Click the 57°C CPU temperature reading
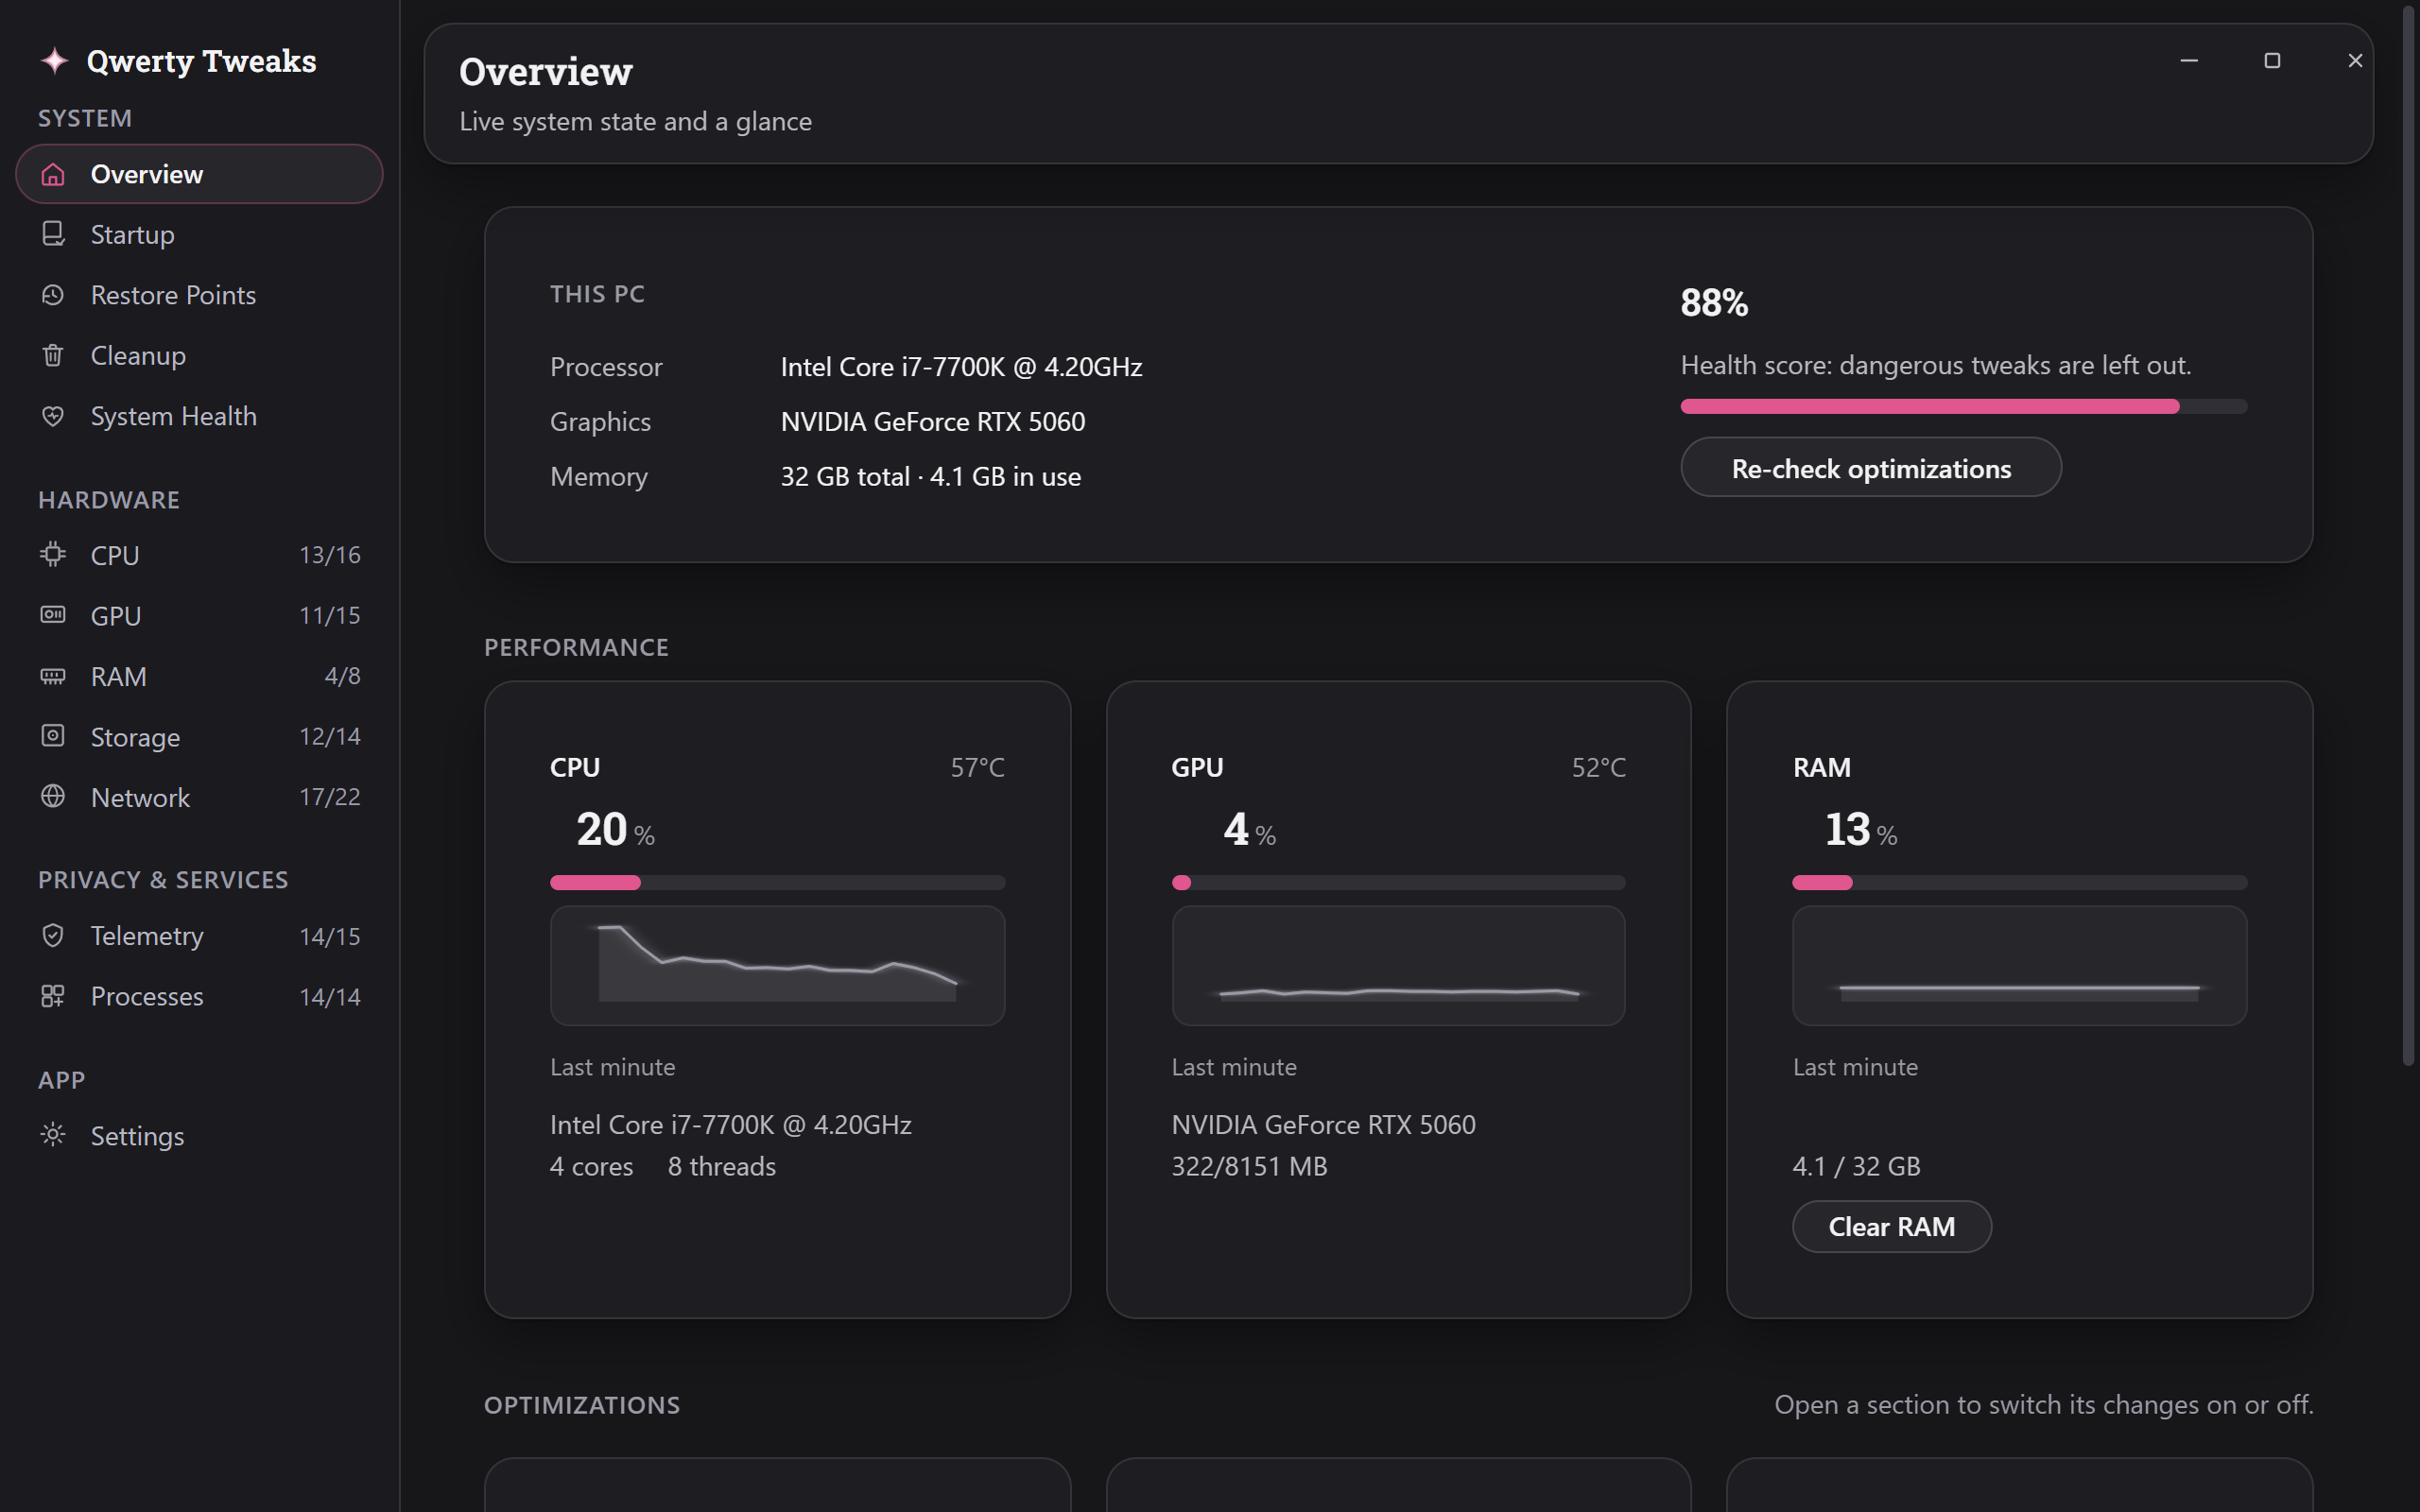This screenshot has width=2420, height=1512. click(x=977, y=767)
